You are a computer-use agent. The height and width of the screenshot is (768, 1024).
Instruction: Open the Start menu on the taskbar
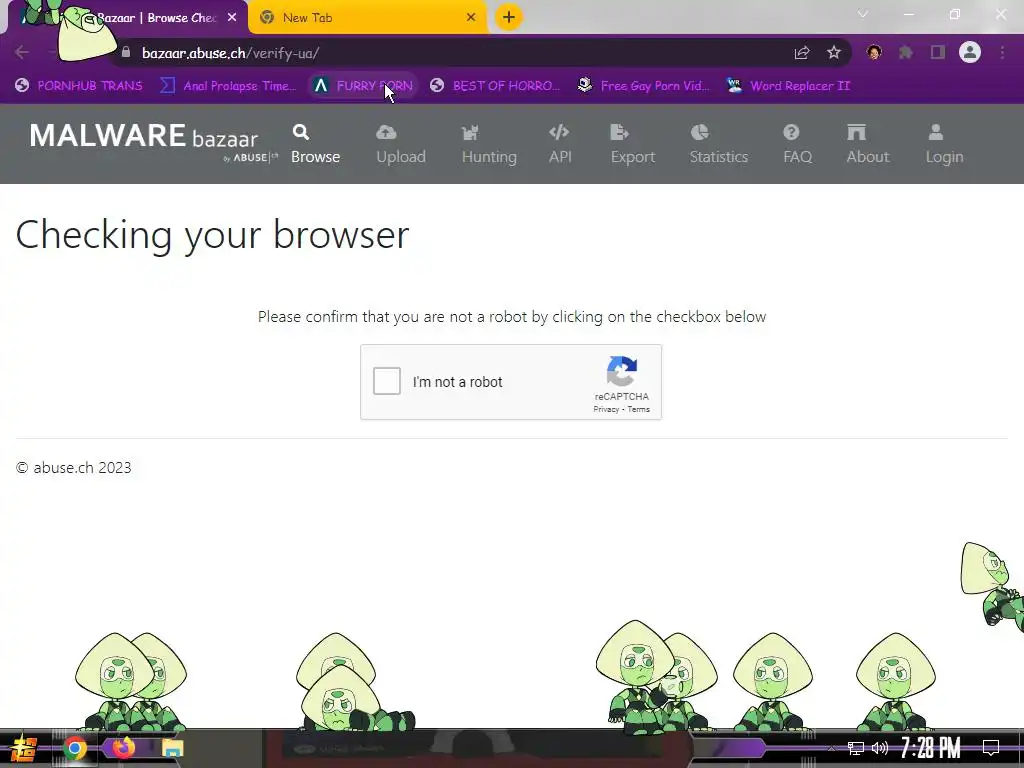tap(24, 748)
